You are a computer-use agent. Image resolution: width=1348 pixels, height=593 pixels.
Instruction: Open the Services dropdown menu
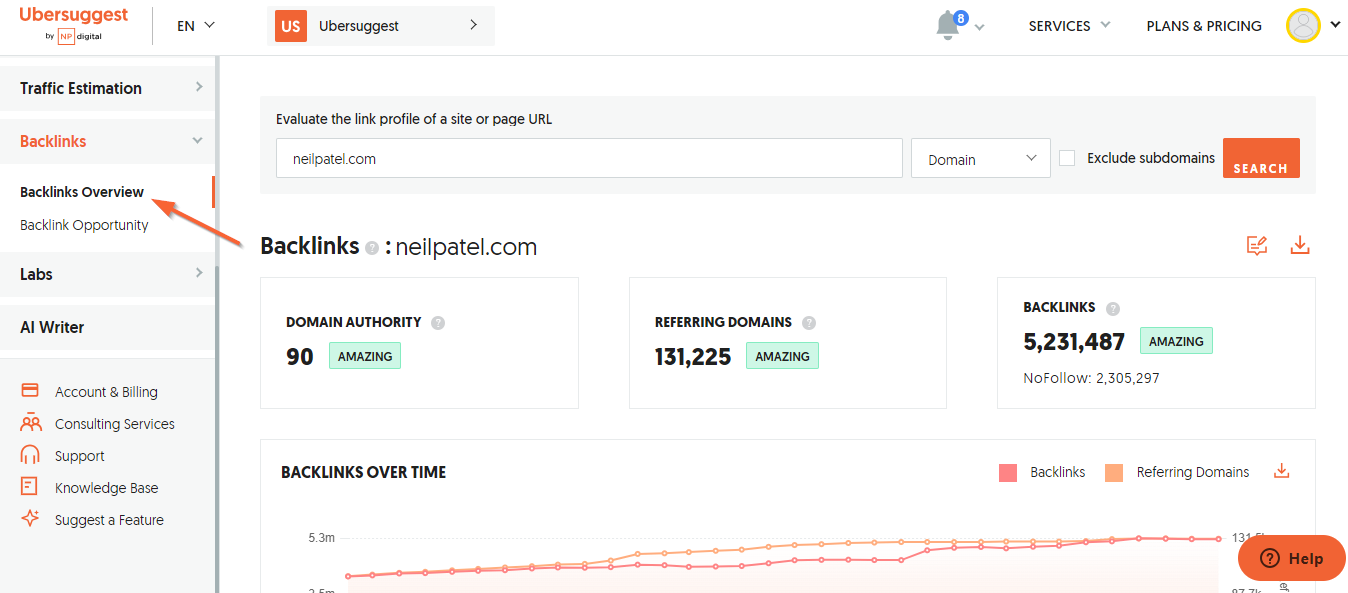pos(1069,26)
